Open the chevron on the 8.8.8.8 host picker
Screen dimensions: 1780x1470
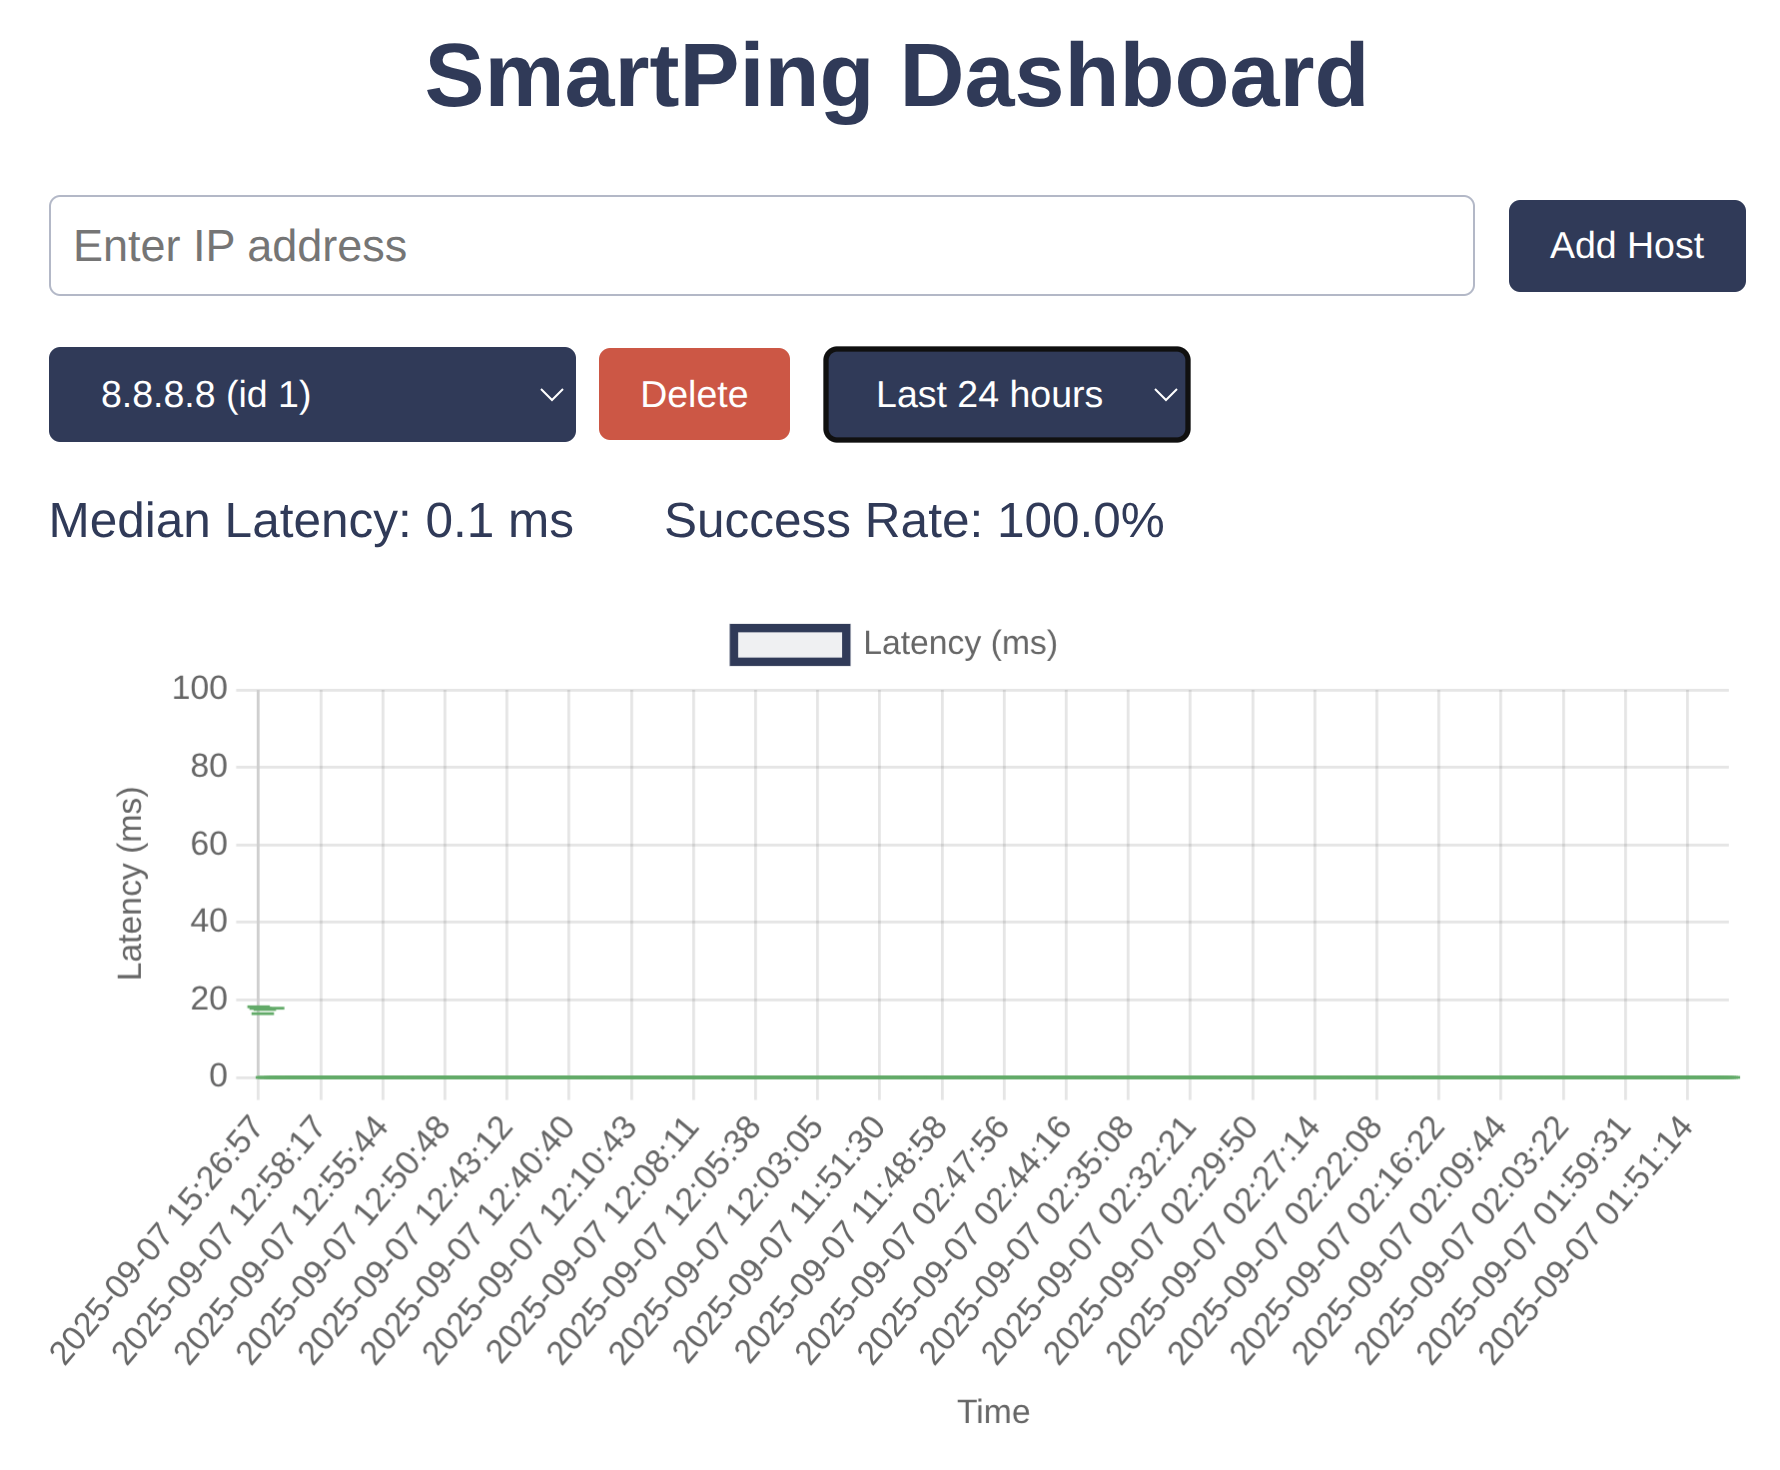tap(551, 394)
